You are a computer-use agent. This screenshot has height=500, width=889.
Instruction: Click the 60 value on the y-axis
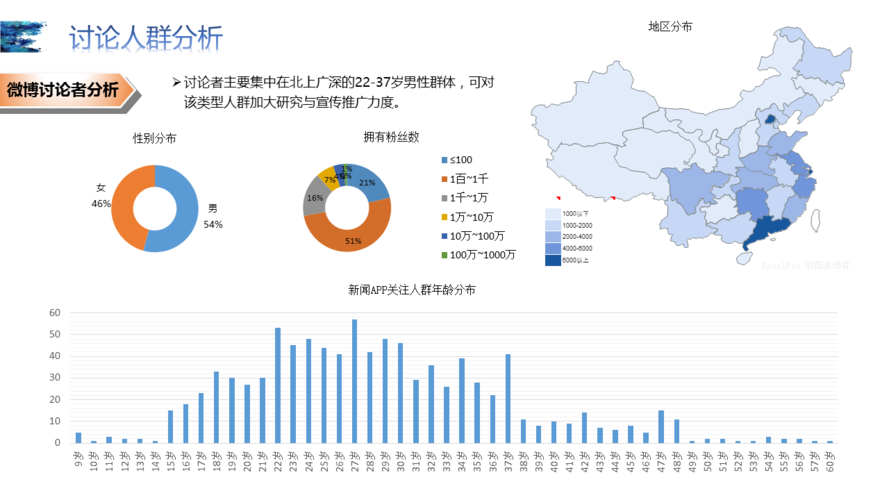[54, 312]
